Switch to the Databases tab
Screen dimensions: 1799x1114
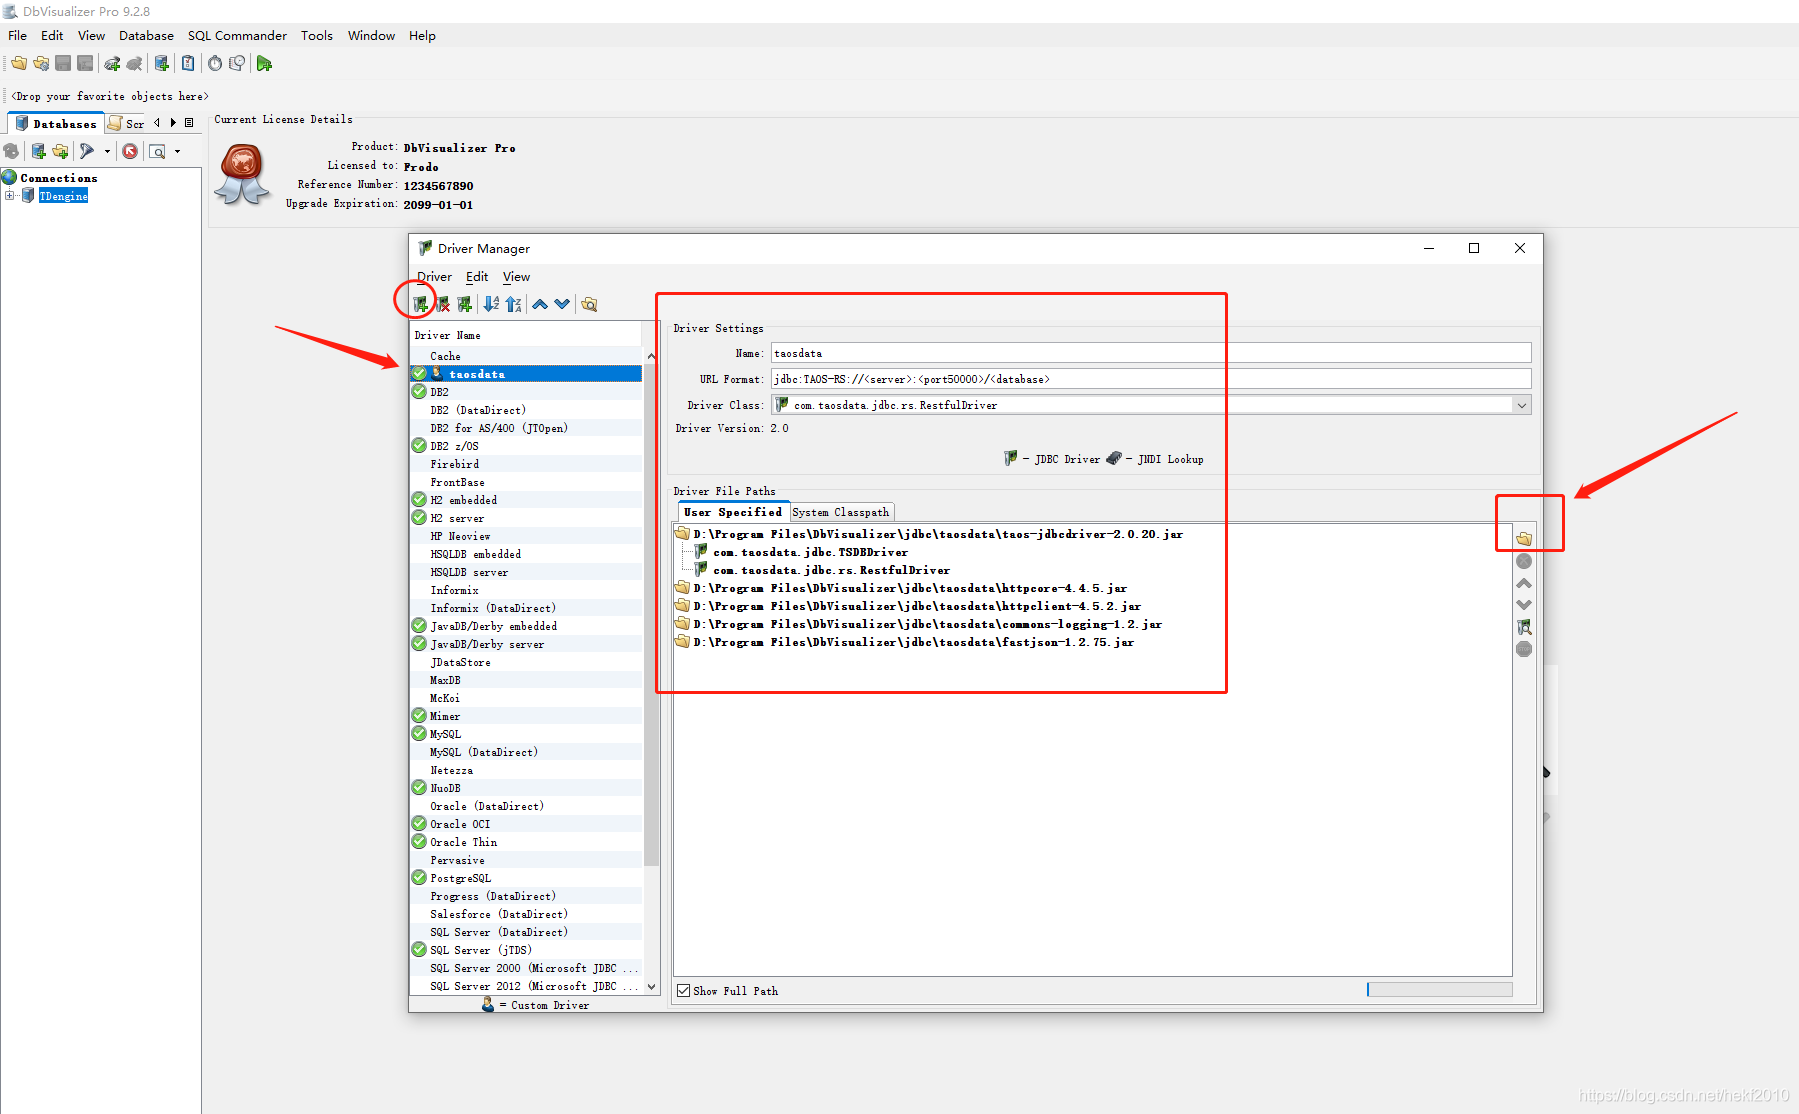pyautogui.click(x=57, y=123)
